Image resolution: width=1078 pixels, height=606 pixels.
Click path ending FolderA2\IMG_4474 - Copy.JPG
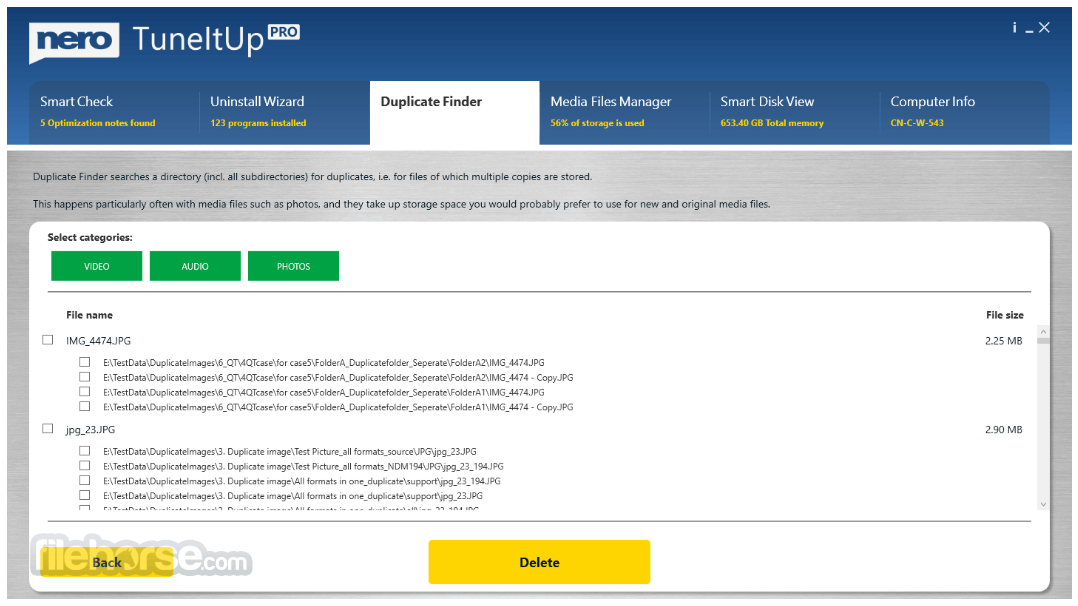pos(338,378)
